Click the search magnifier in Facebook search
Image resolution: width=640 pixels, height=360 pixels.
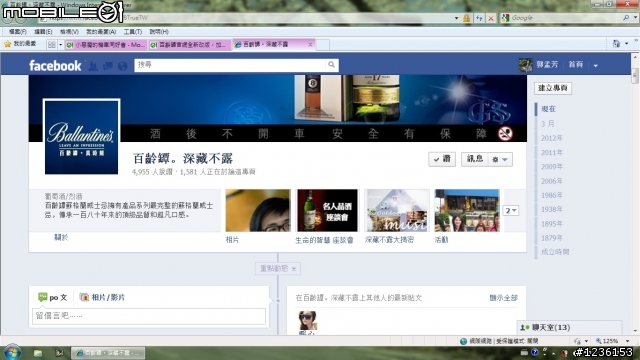pyautogui.click(x=331, y=64)
